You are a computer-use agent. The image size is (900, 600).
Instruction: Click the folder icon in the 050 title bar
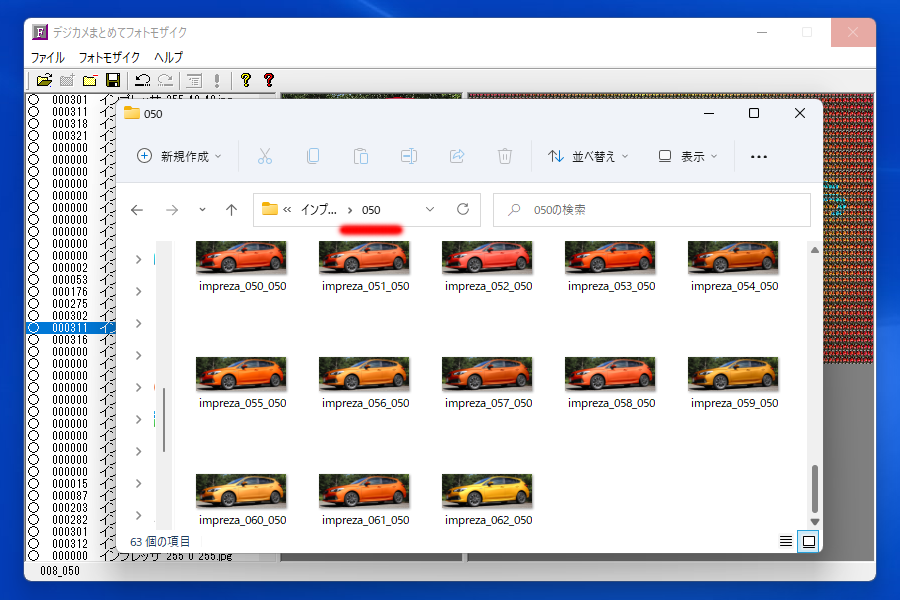click(132, 113)
